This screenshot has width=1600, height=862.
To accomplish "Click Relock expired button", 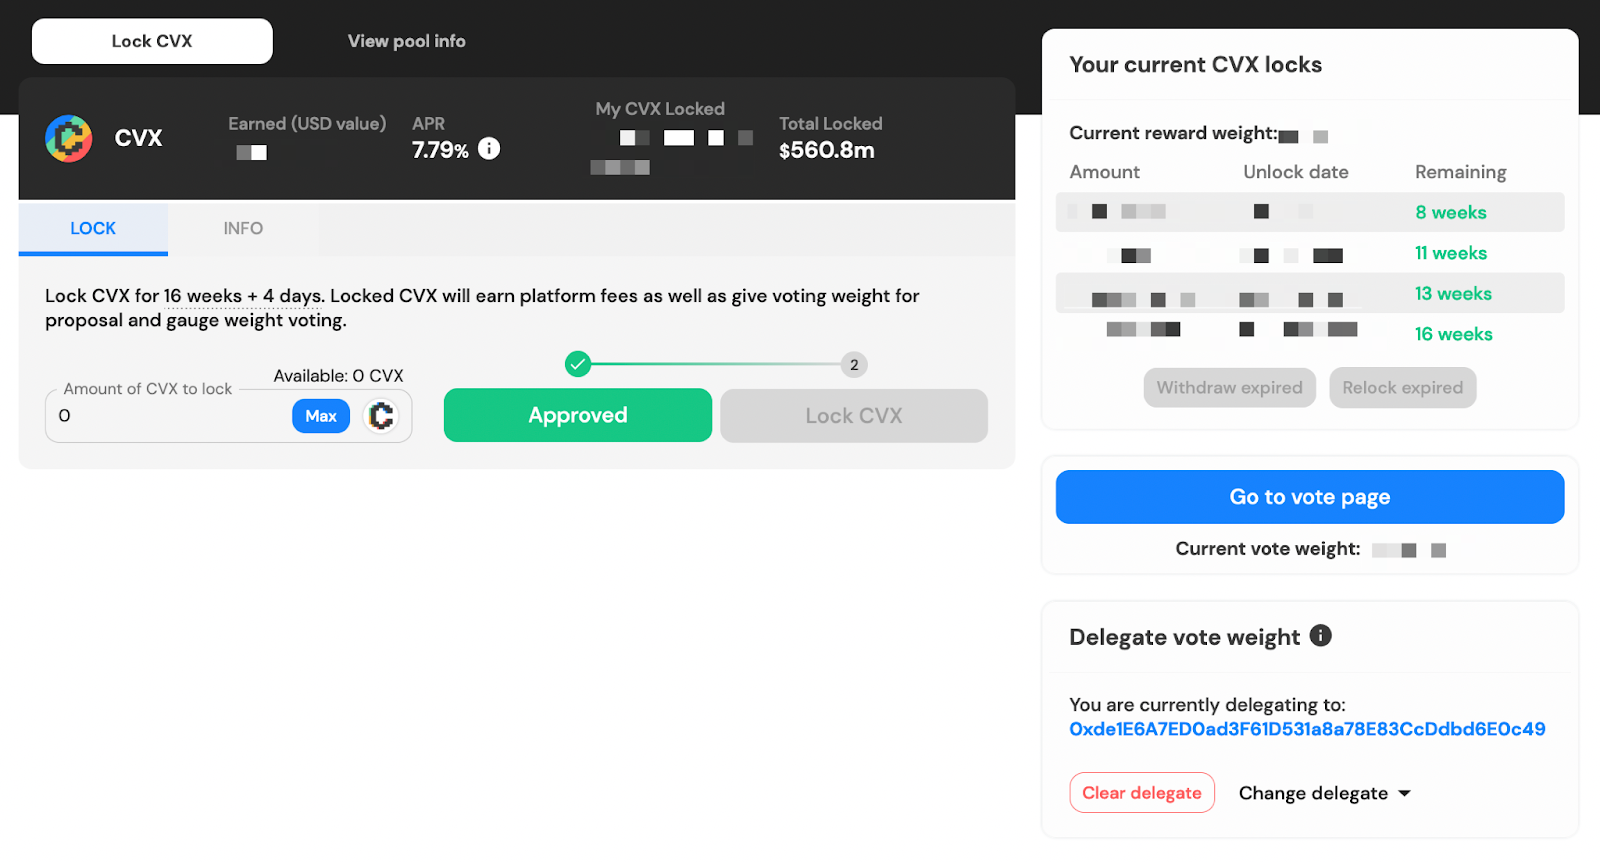I will tap(1403, 388).
